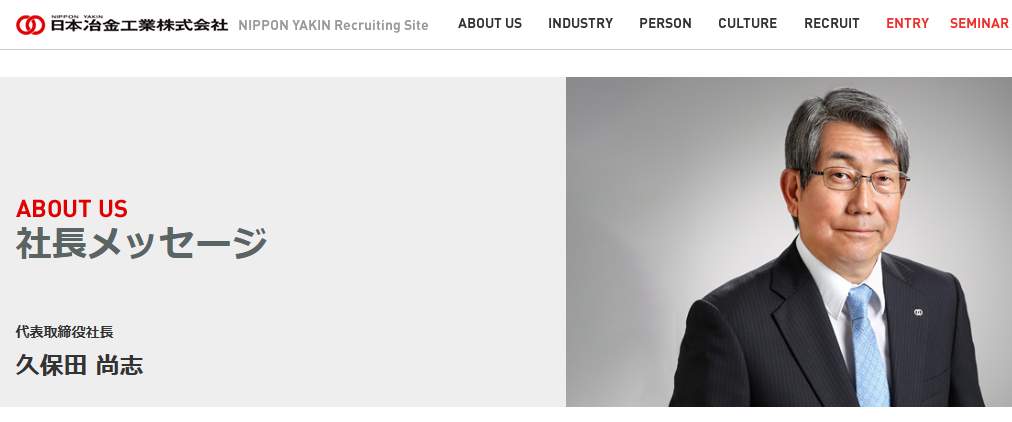Click the NIPPON YAKIN Recruiting Site title
Viewport: 1012px width, 422px height.
tap(333, 26)
